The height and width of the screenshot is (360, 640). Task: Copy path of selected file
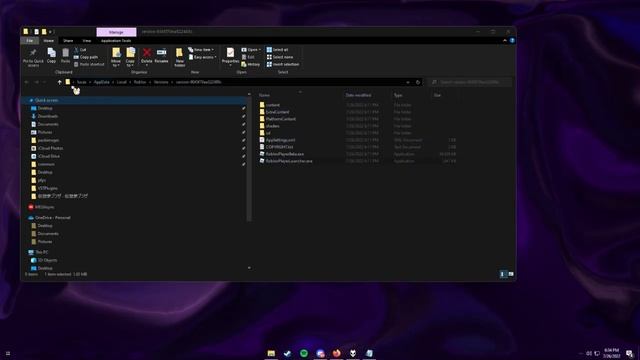[x=86, y=57]
